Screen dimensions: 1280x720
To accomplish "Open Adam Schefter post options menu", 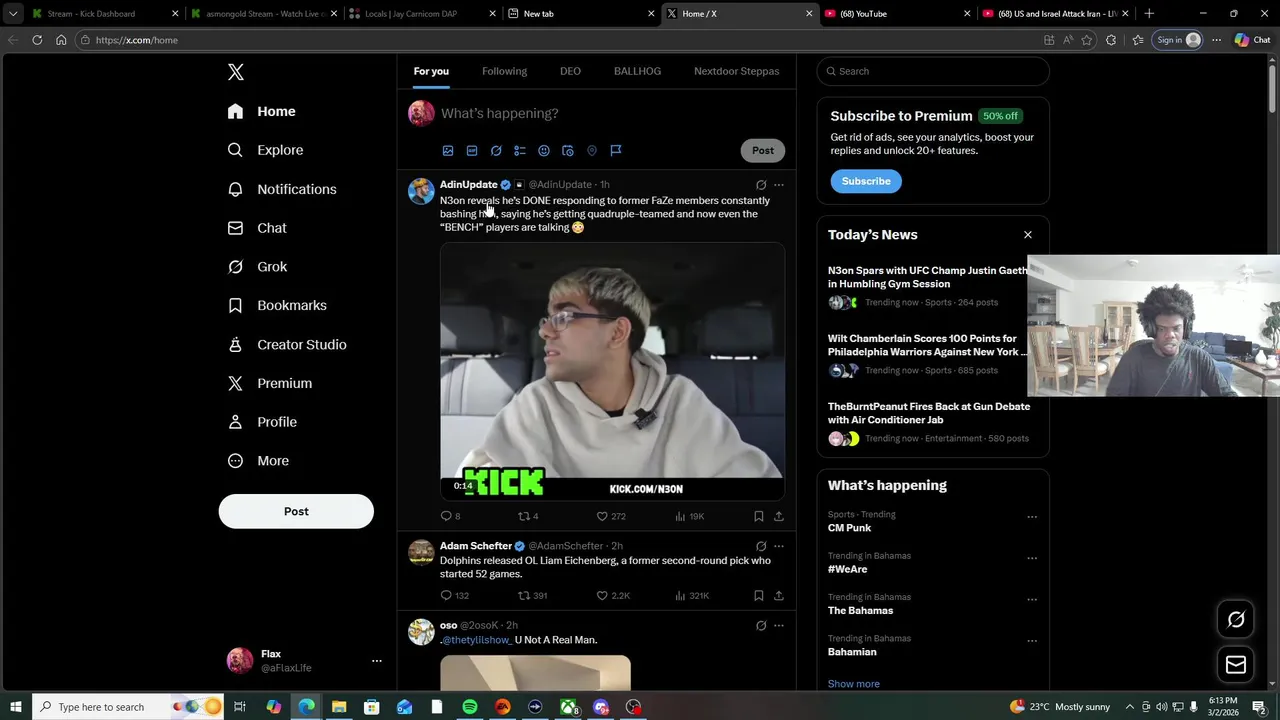I will click(x=779, y=546).
